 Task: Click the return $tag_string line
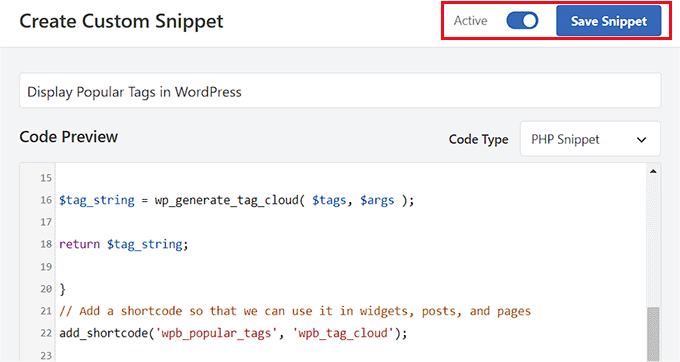tap(124, 245)
